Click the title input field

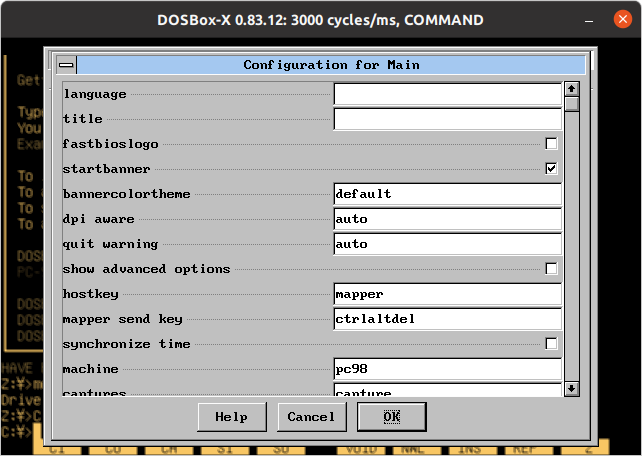[x=448, y=119]
